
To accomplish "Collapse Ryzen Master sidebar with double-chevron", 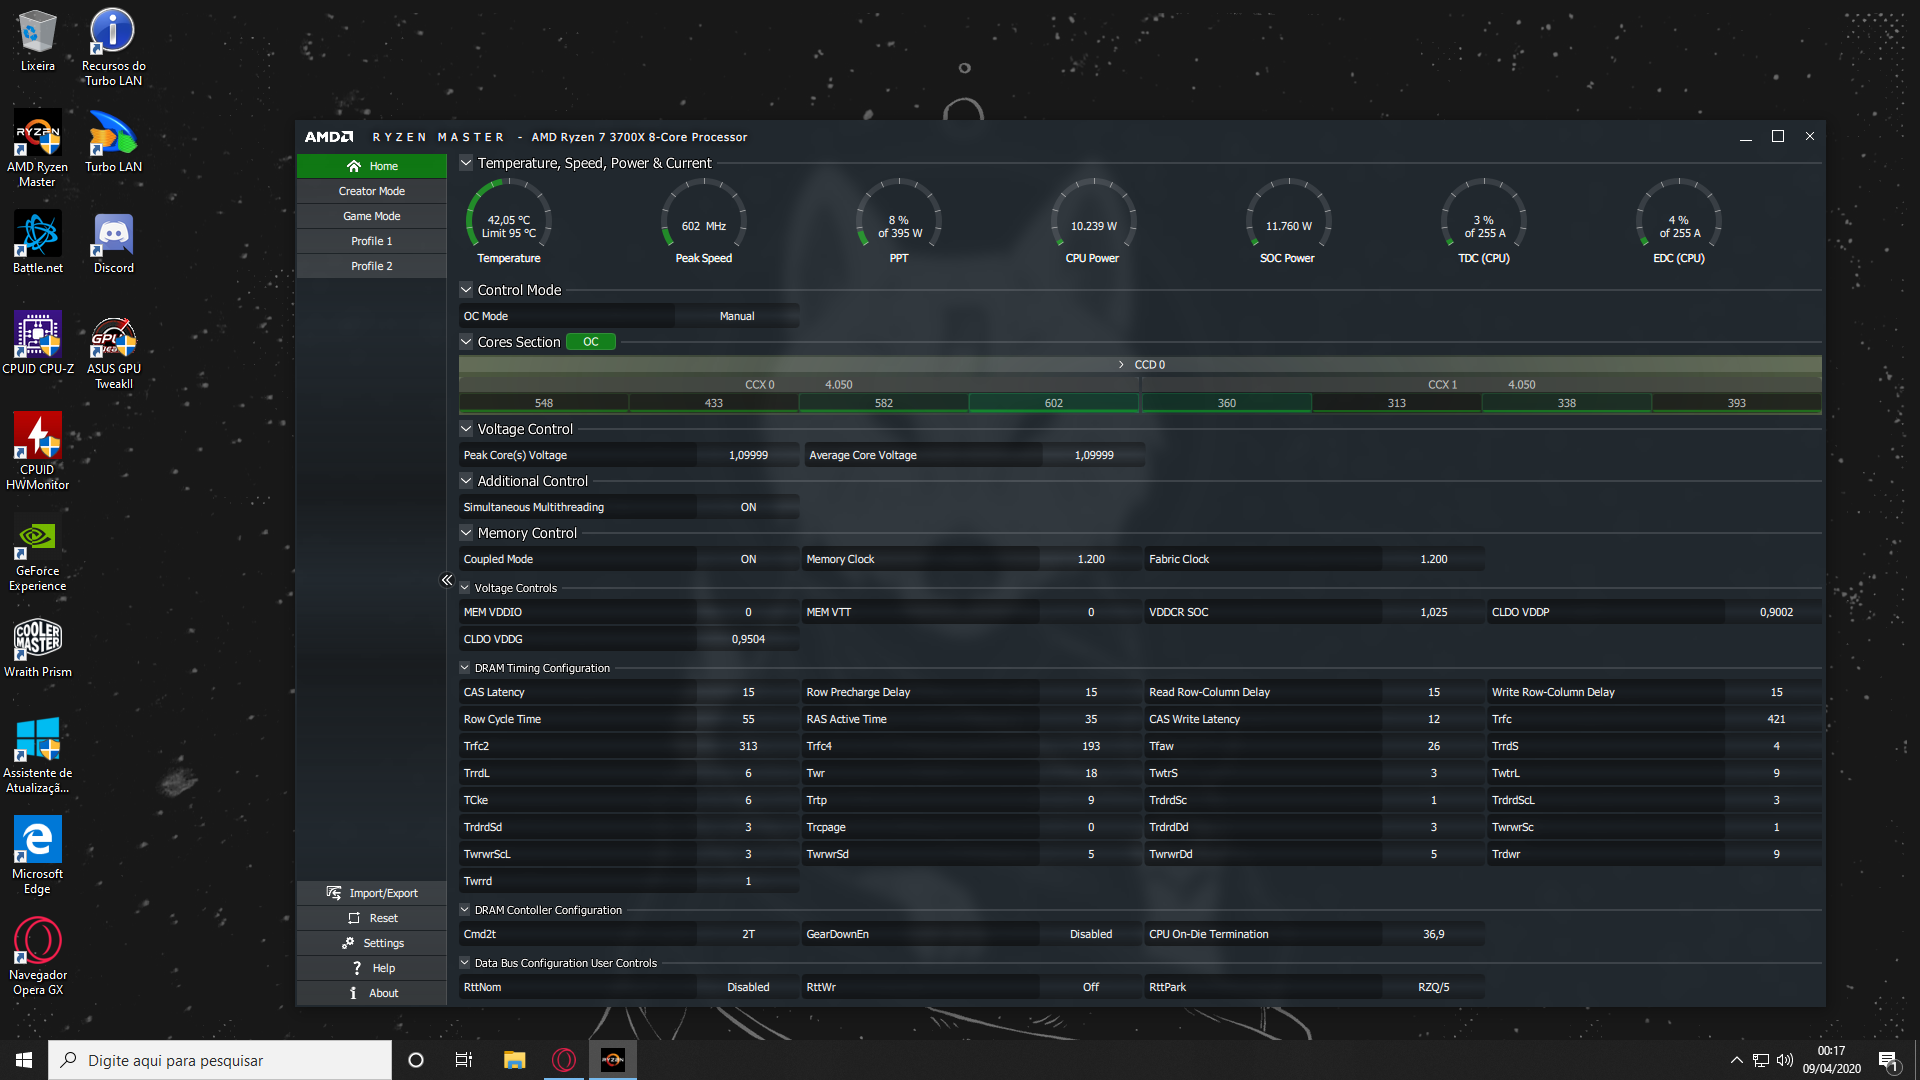I will pos(447,580).
